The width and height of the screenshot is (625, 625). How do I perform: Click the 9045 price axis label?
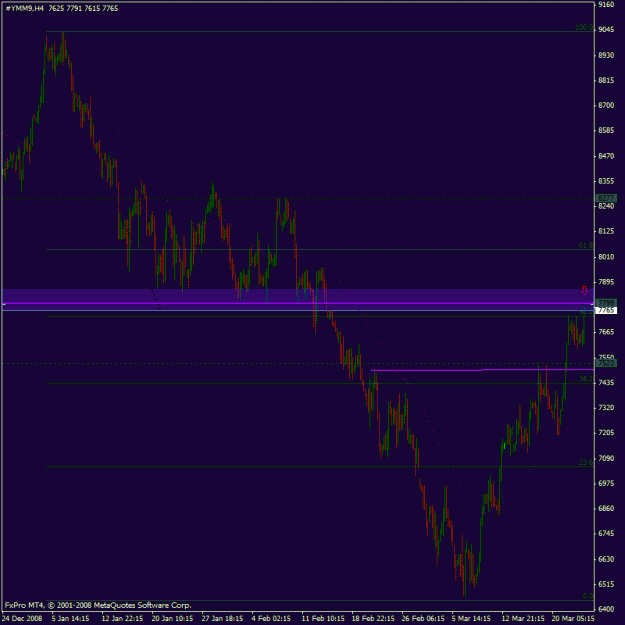(606, 30)
